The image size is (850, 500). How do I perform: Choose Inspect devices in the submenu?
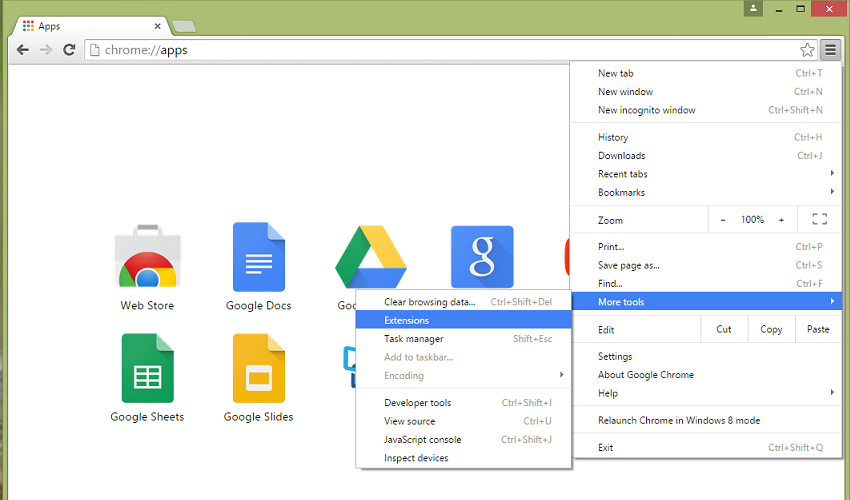click(463, 458)
